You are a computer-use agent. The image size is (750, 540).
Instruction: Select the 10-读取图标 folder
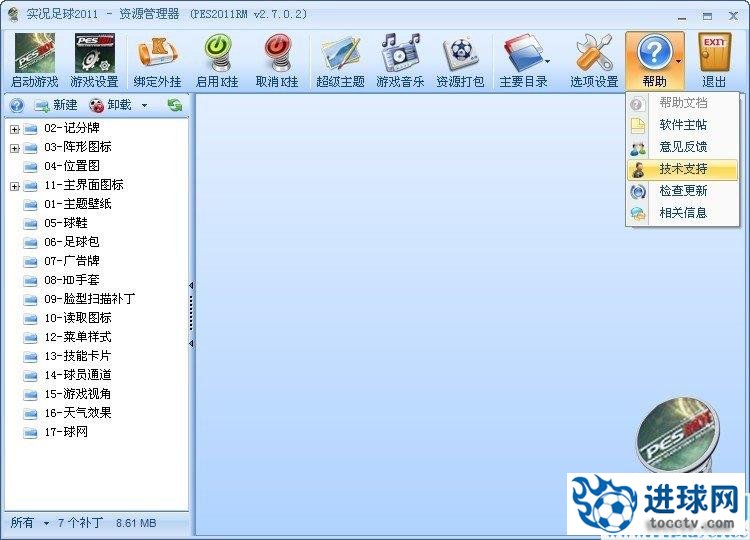pyautogui.click(x=77, y=318)
